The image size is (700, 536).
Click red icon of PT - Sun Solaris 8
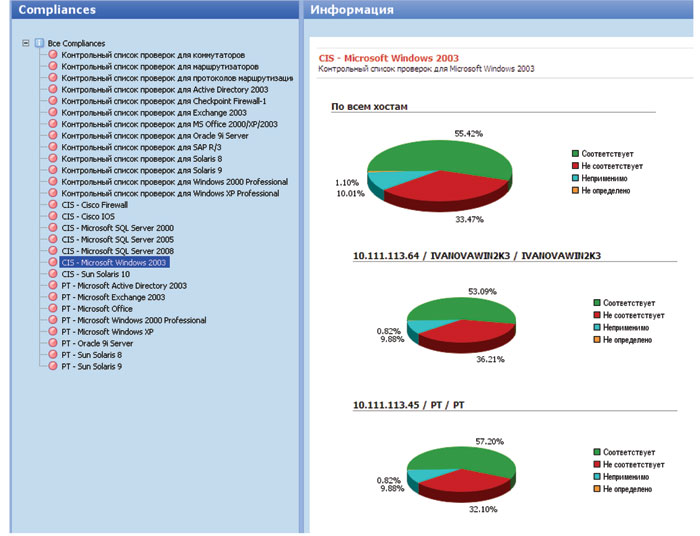coord(53,354)
